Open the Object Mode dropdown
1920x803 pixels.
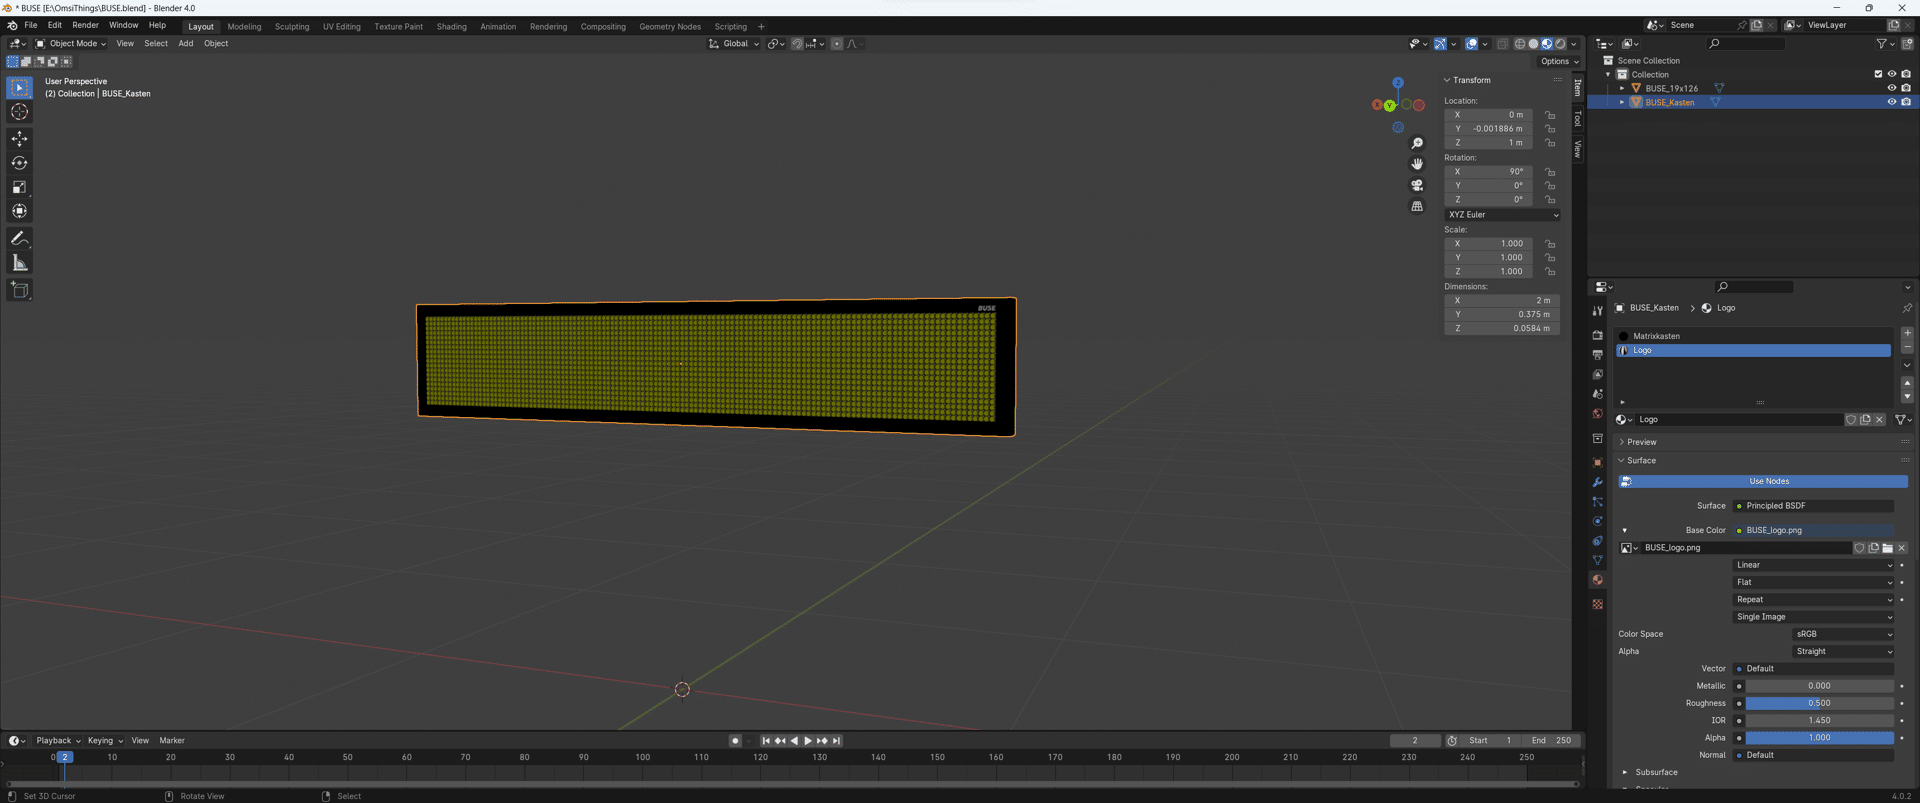71,44
